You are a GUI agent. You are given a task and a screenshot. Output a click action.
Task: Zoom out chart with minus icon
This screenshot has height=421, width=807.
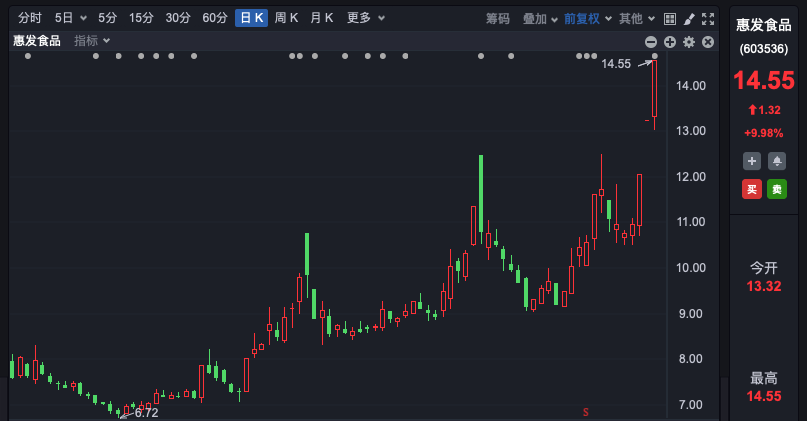click(651, 41)
